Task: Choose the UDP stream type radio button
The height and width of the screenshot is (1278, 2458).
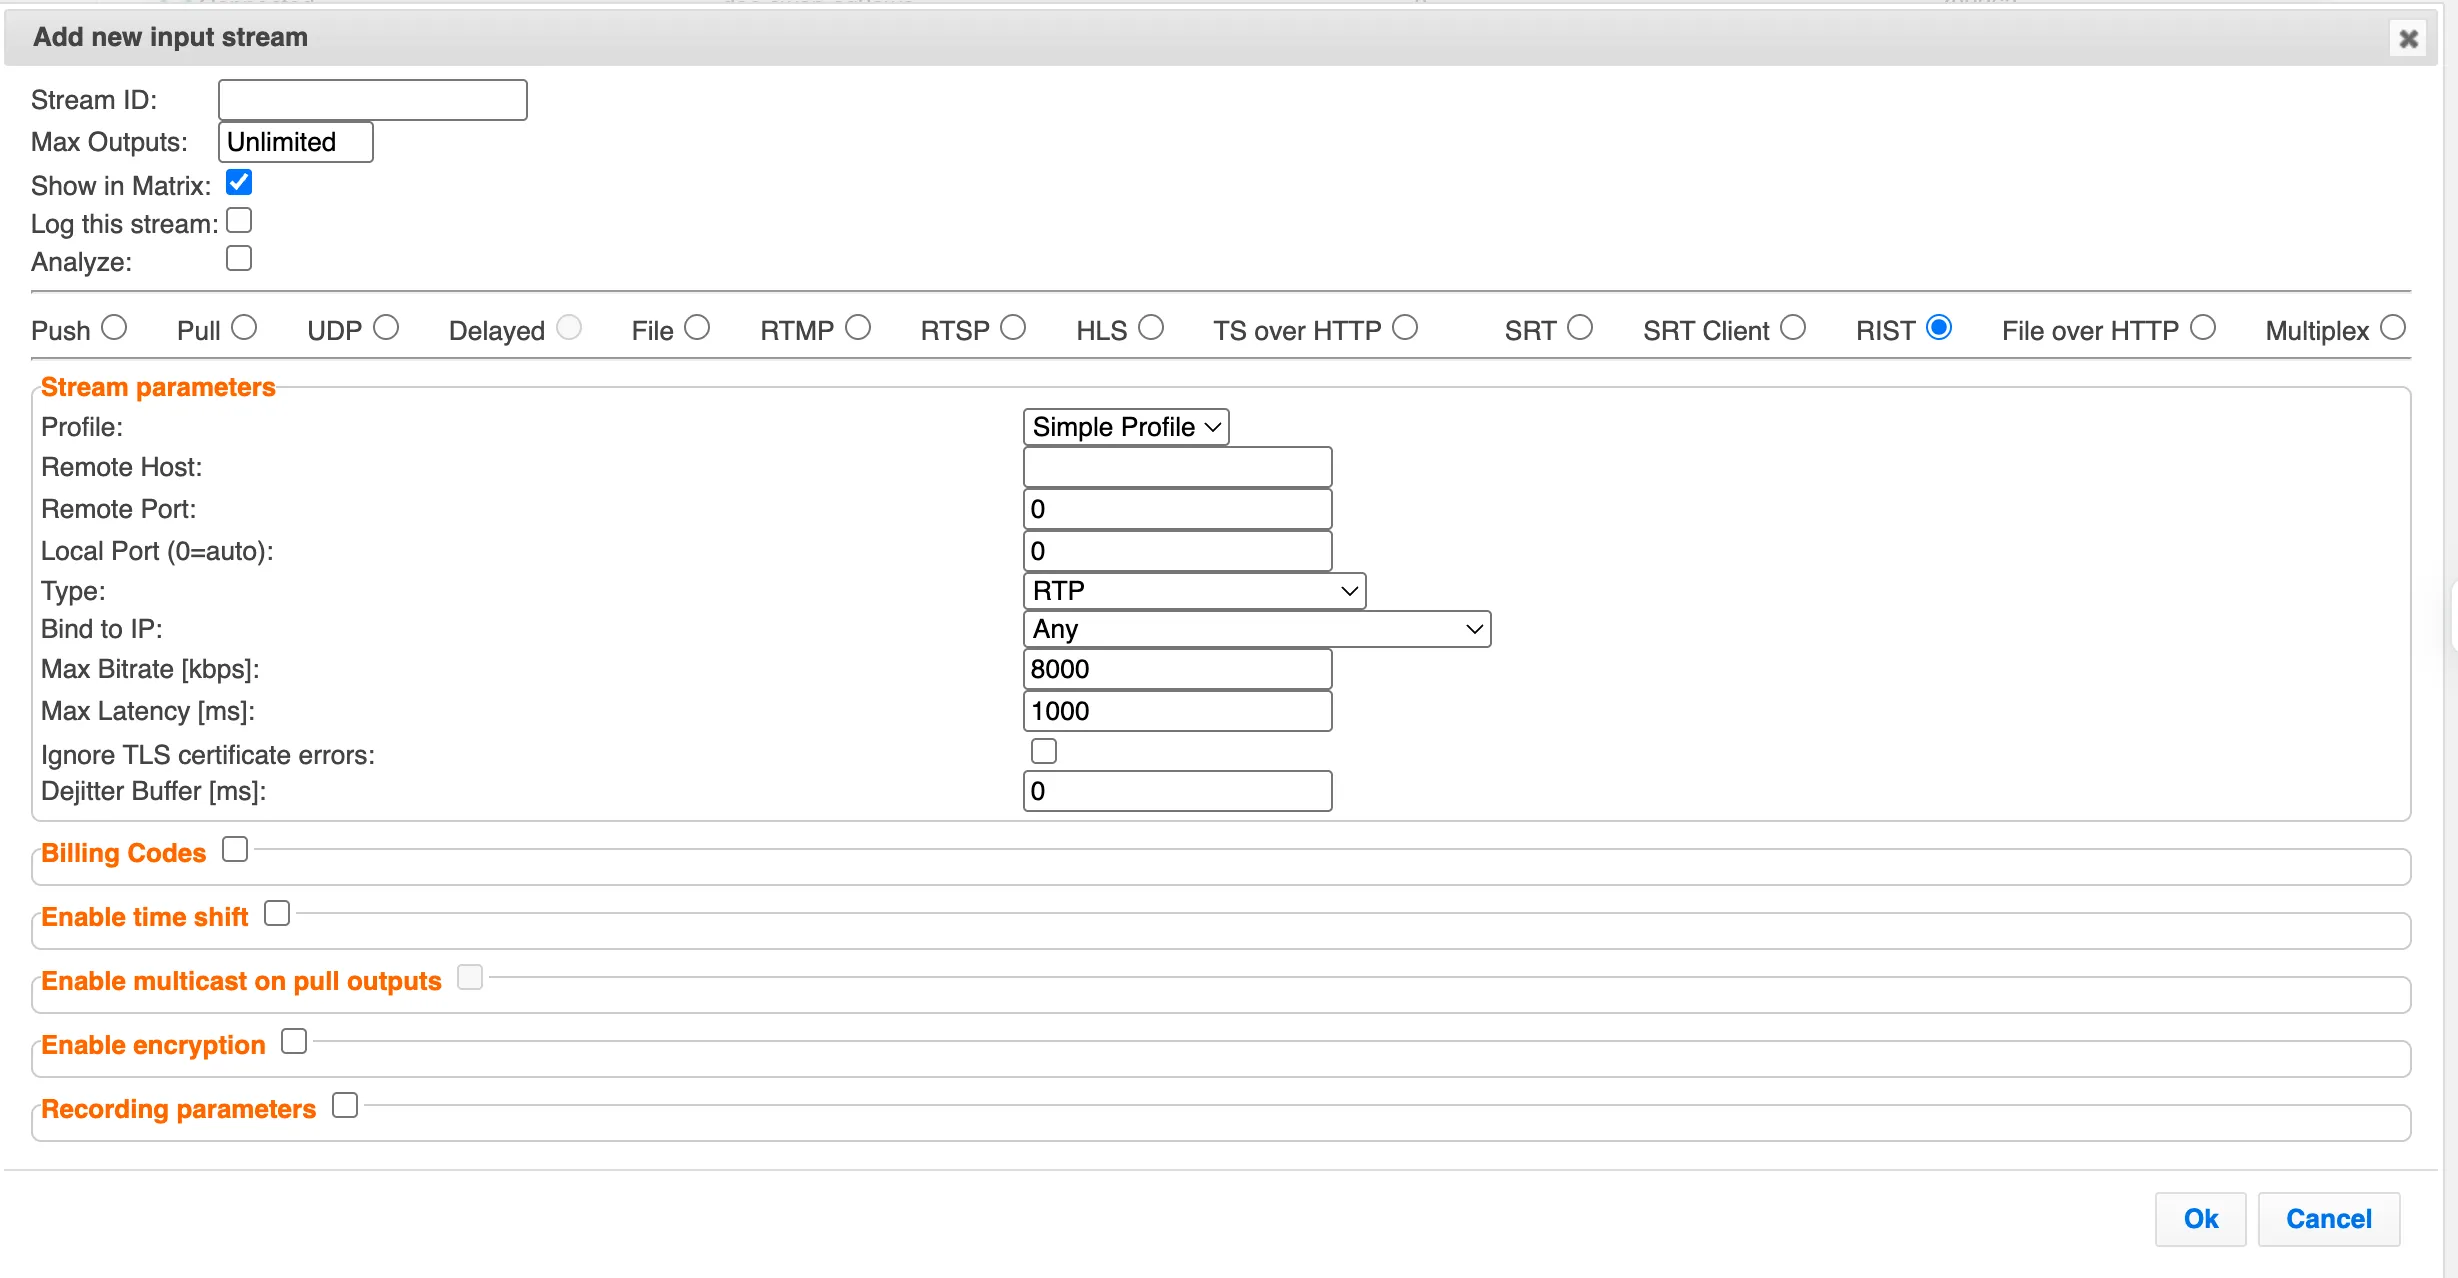Action: tap(386, 328)
